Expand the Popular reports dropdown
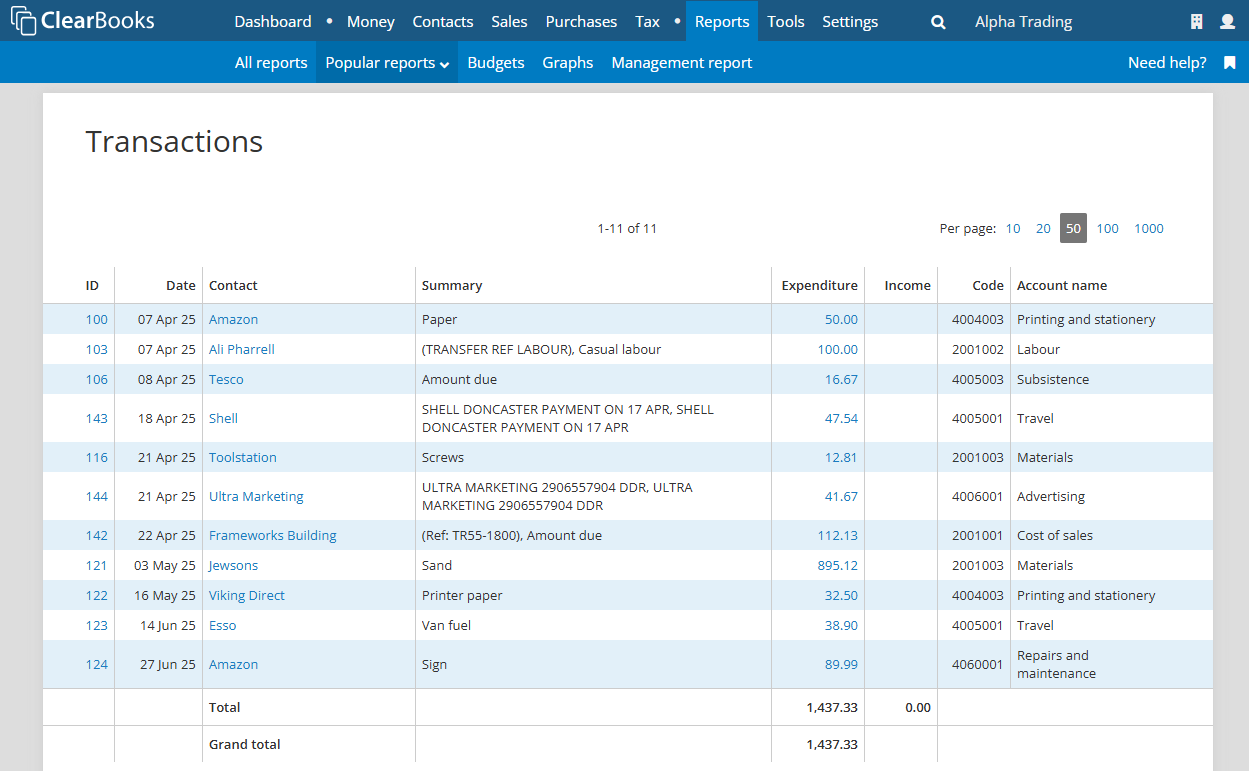Screen dimensions: 1249x771 [x=387, y=62]
